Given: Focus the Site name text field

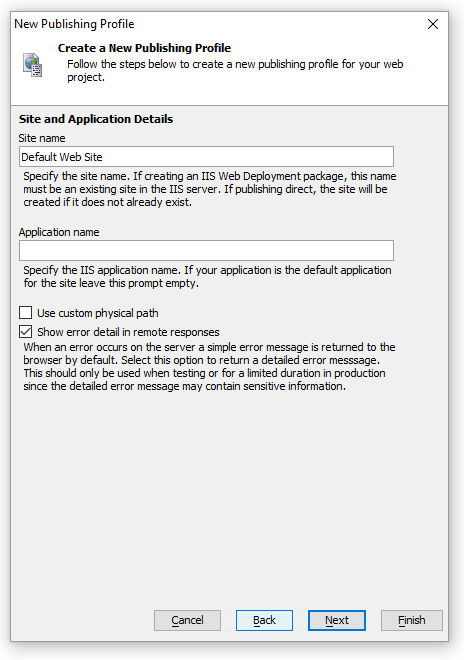Looking at the screenshot, I should point(206,157).
